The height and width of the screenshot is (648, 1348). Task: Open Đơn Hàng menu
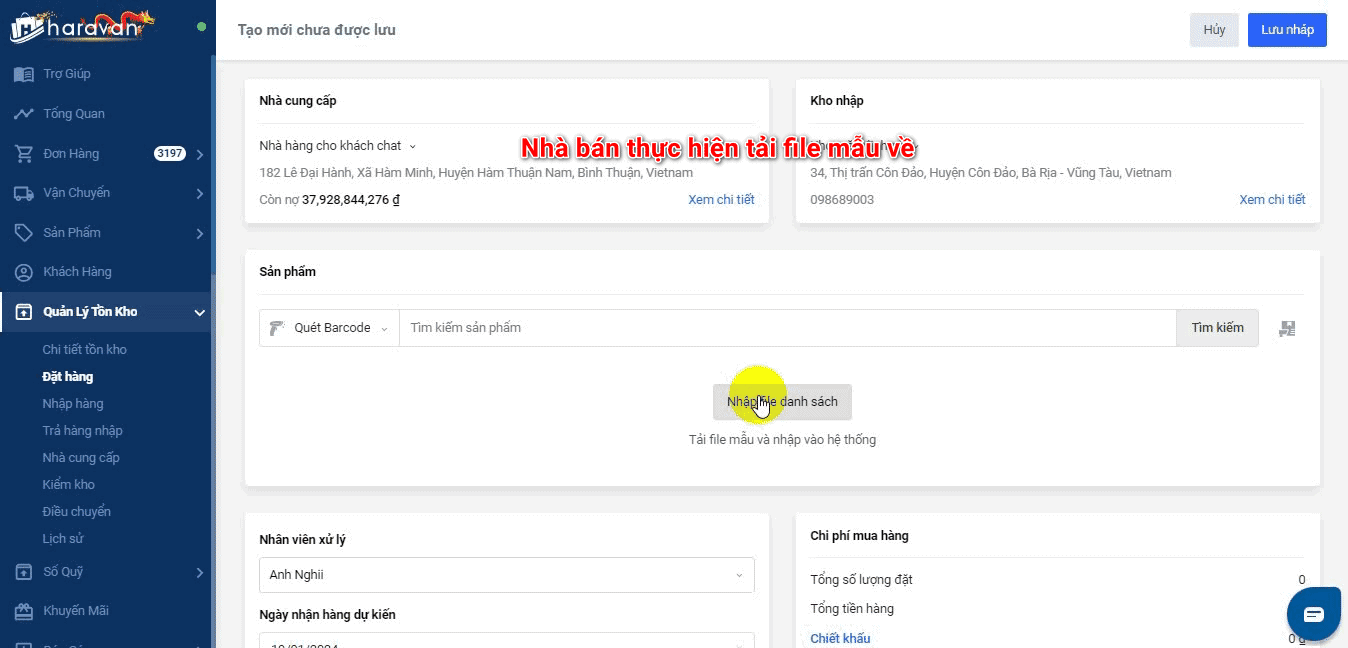pos(71,154)
